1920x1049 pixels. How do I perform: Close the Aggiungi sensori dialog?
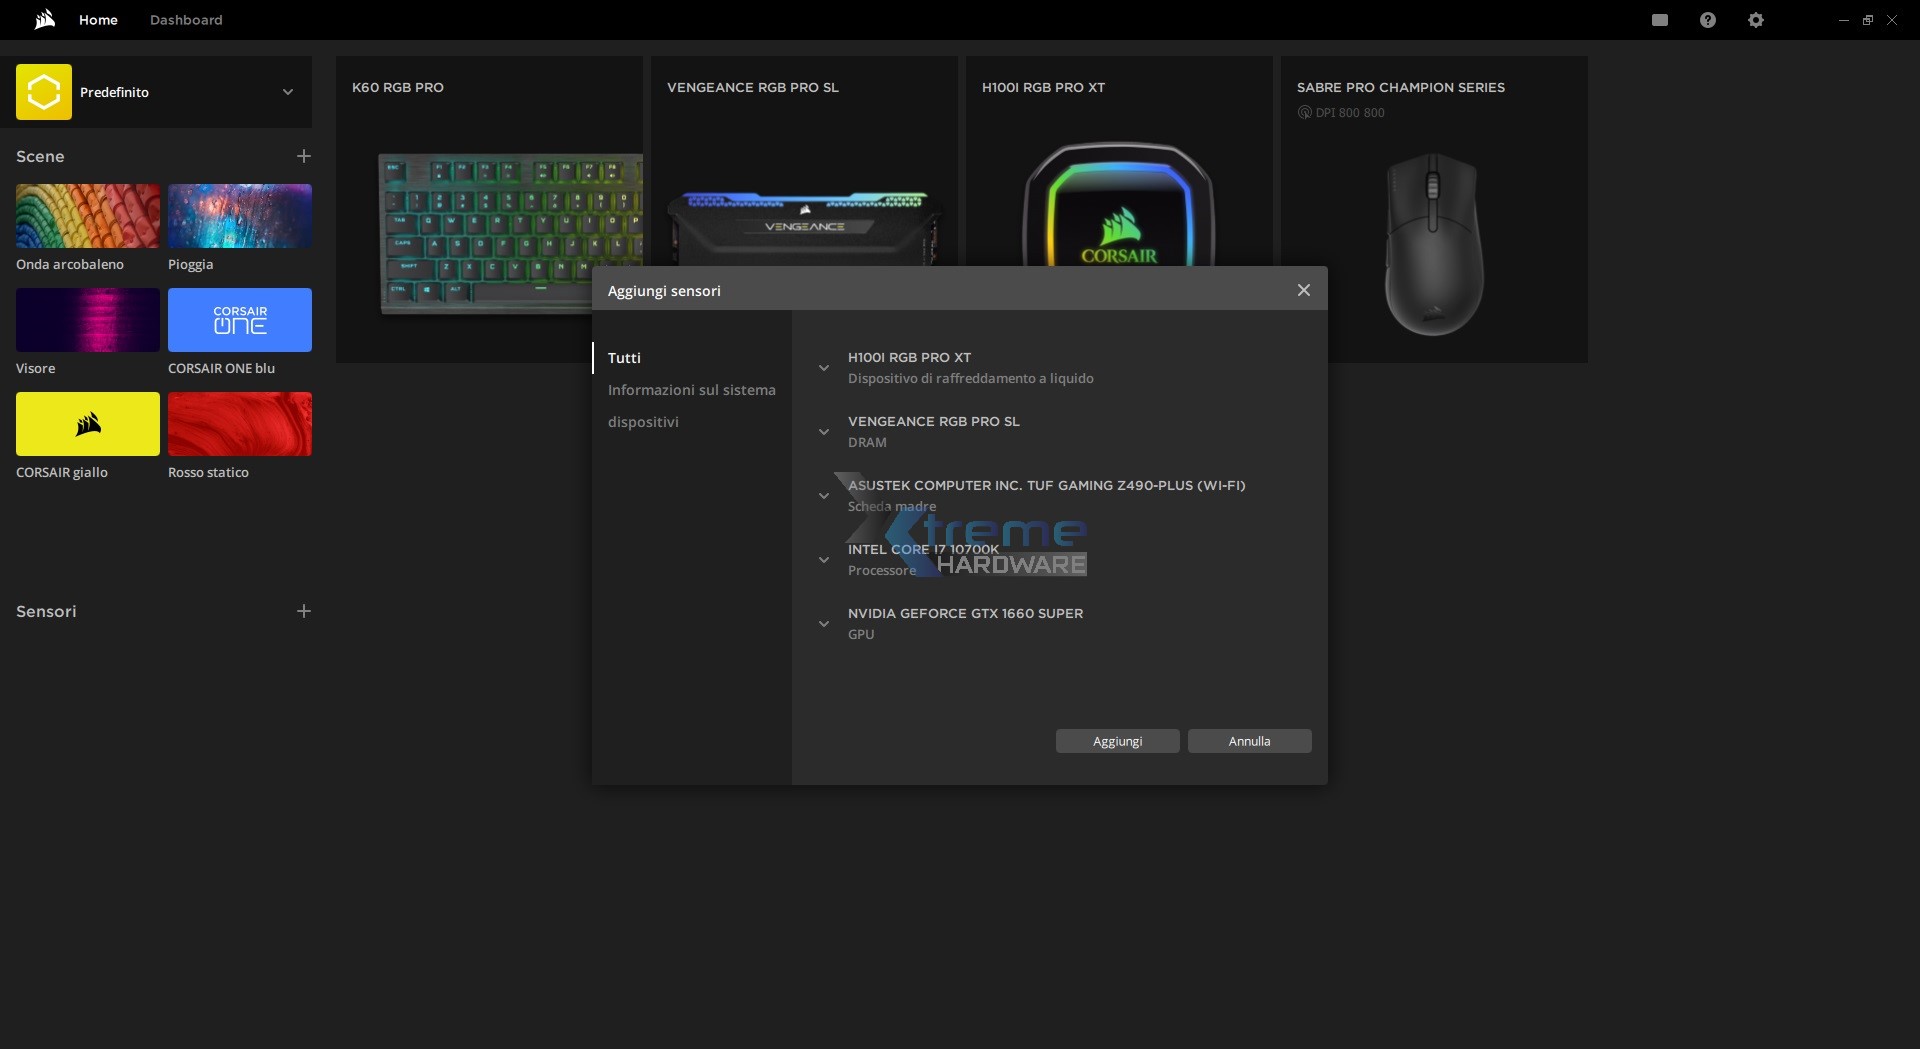[1303, 290]
